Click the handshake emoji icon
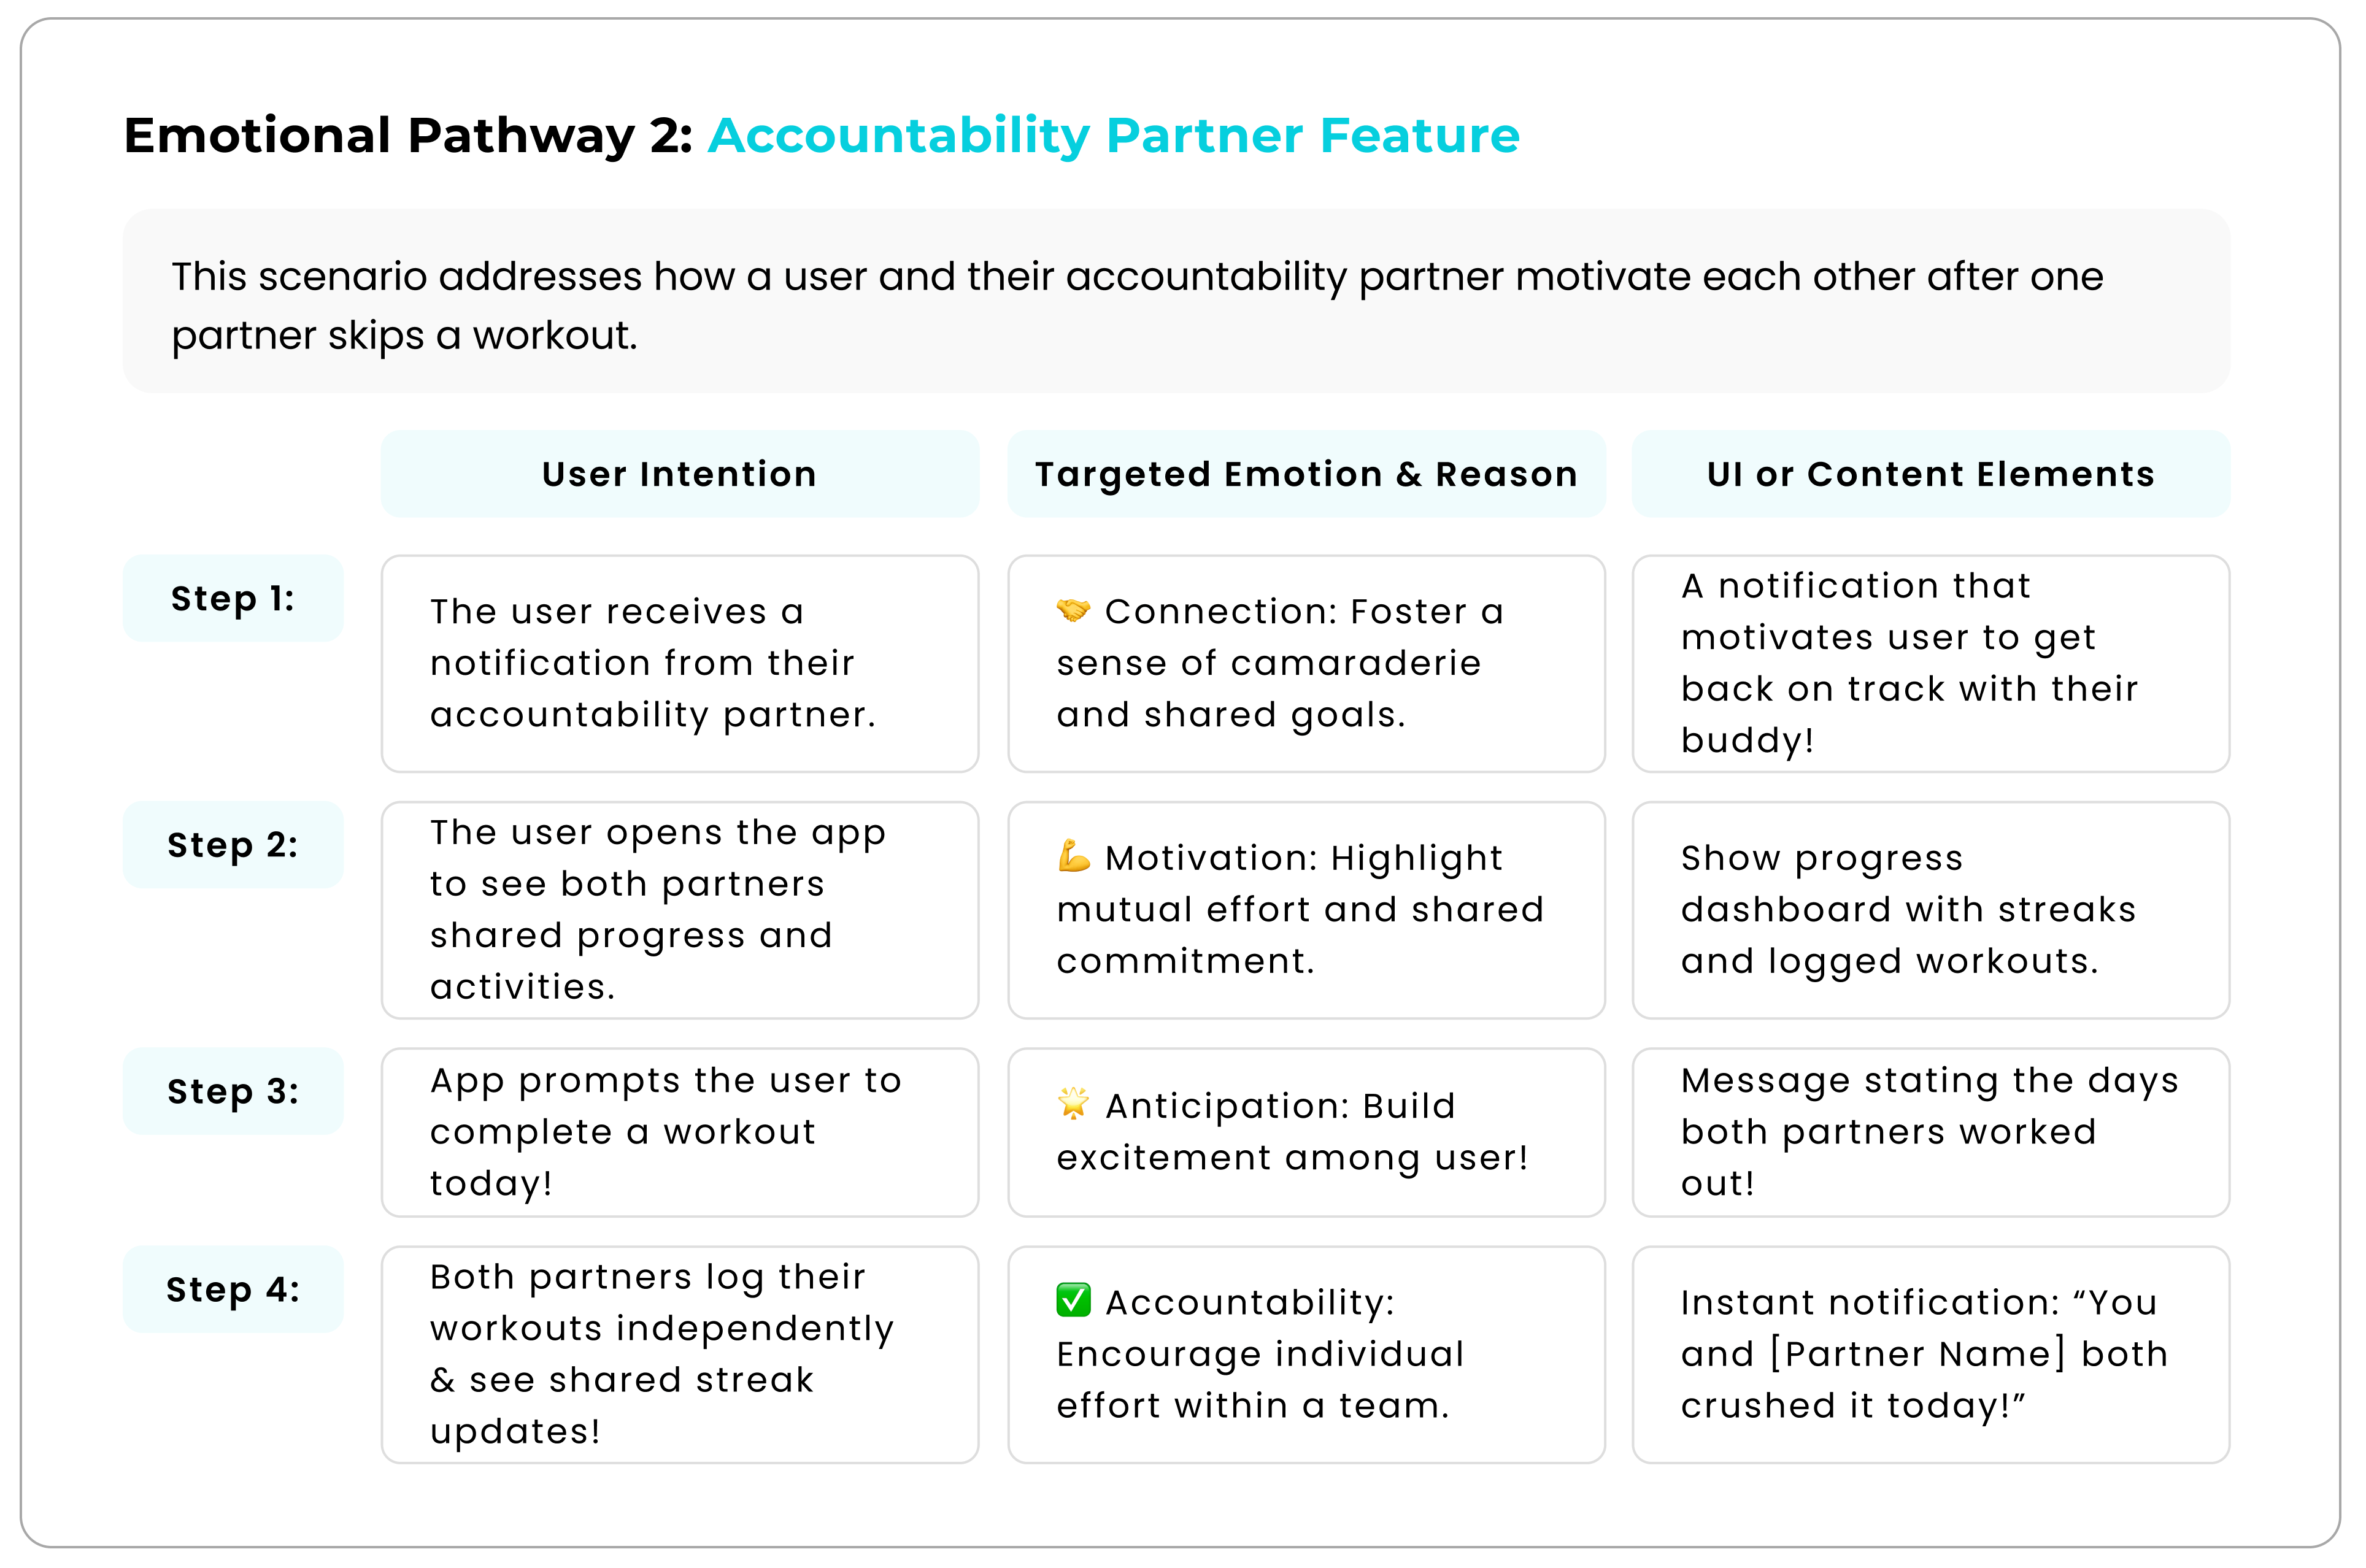The image size is (2366, 1568). coord(1073,610)
